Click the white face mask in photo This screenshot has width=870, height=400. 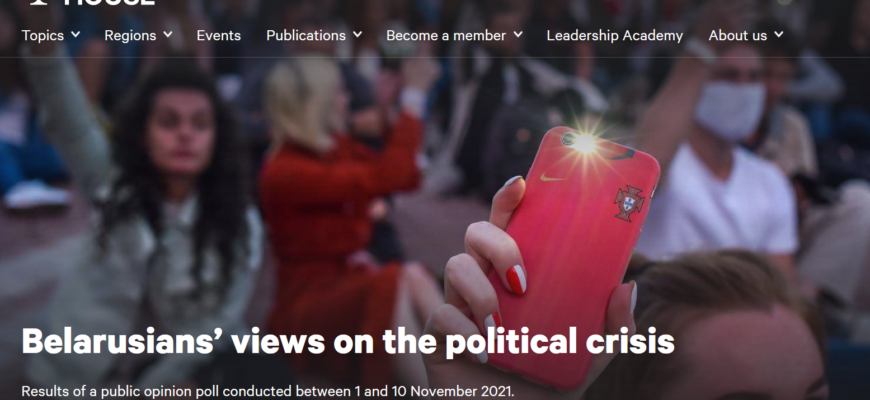point(730,112)
